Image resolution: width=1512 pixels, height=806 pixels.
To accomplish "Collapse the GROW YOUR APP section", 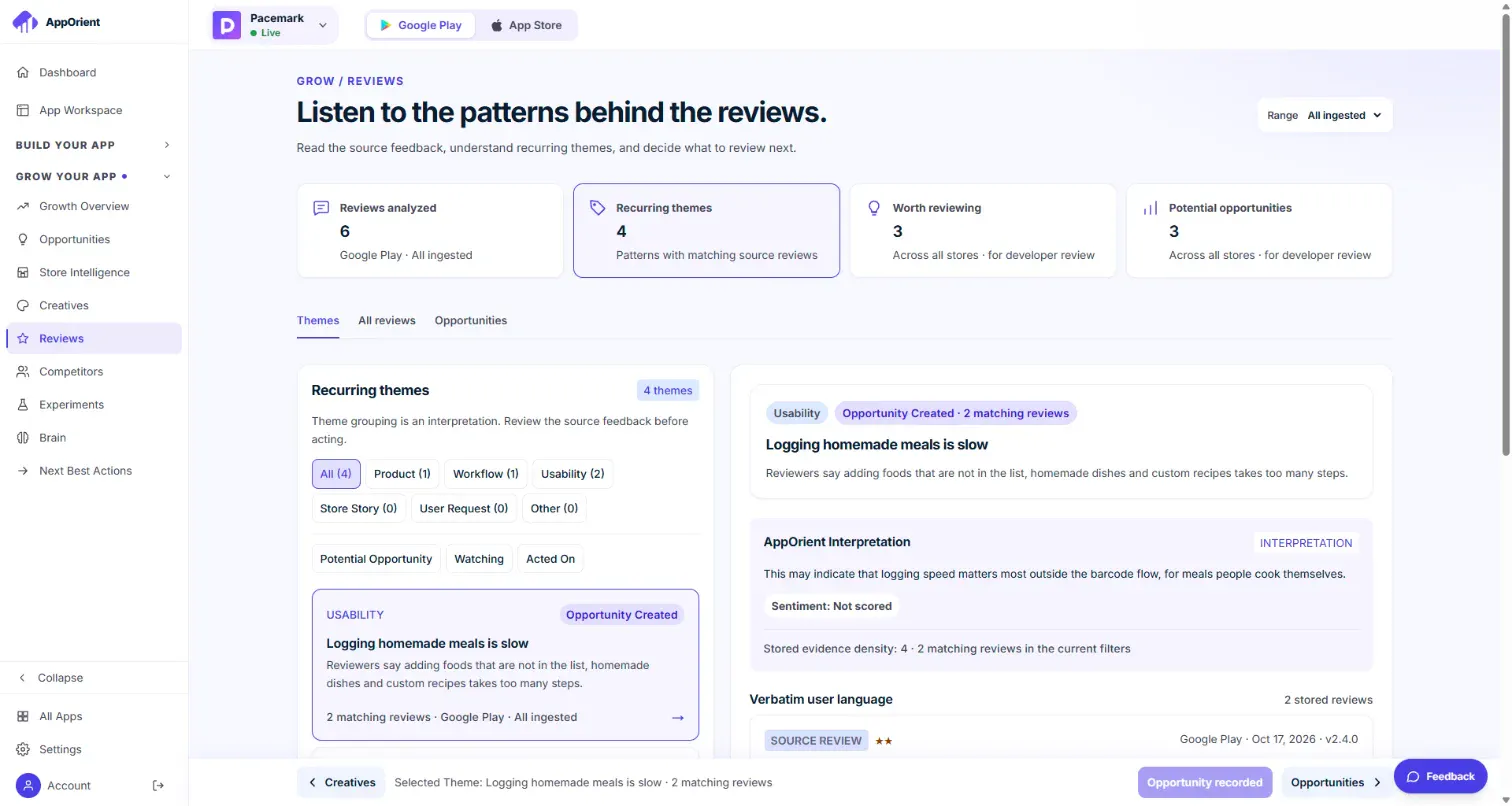I will click(94, 177).
